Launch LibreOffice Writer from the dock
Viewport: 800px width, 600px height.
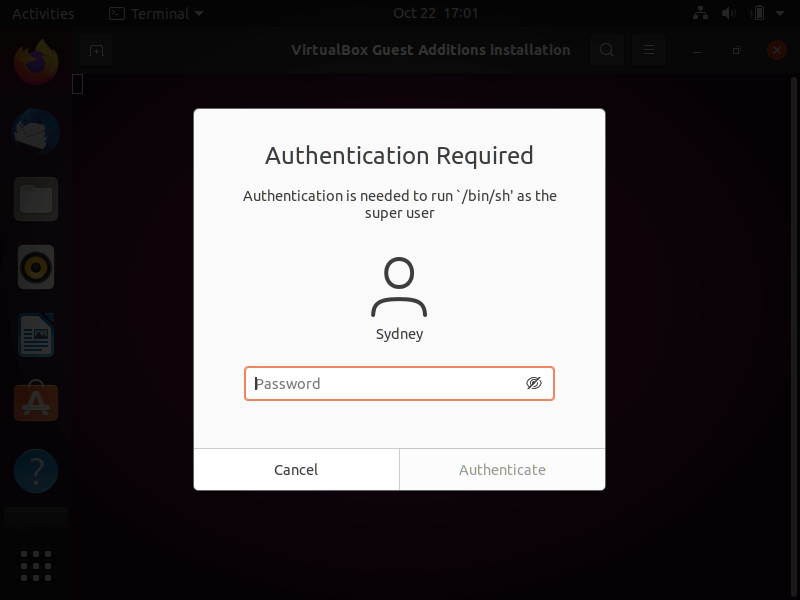(35, 335)
